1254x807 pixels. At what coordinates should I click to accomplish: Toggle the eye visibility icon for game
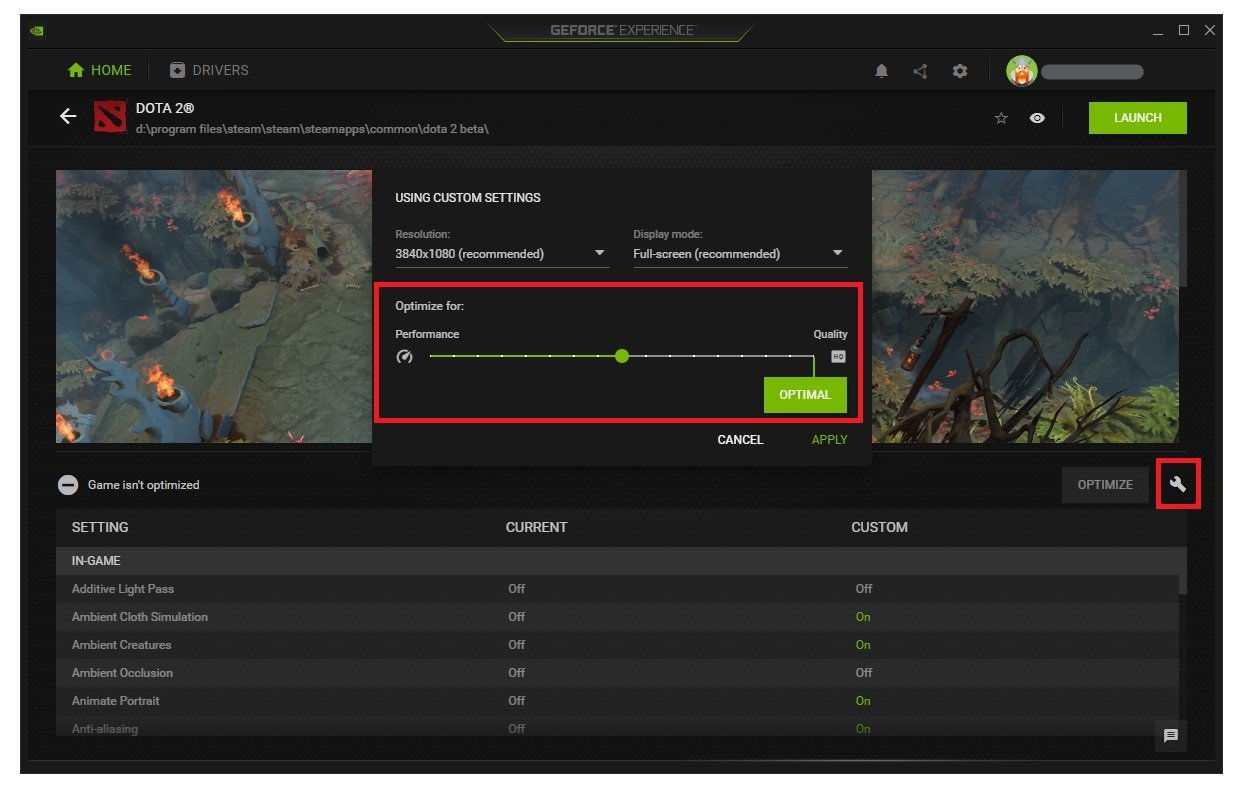[x=1038, y=118]
